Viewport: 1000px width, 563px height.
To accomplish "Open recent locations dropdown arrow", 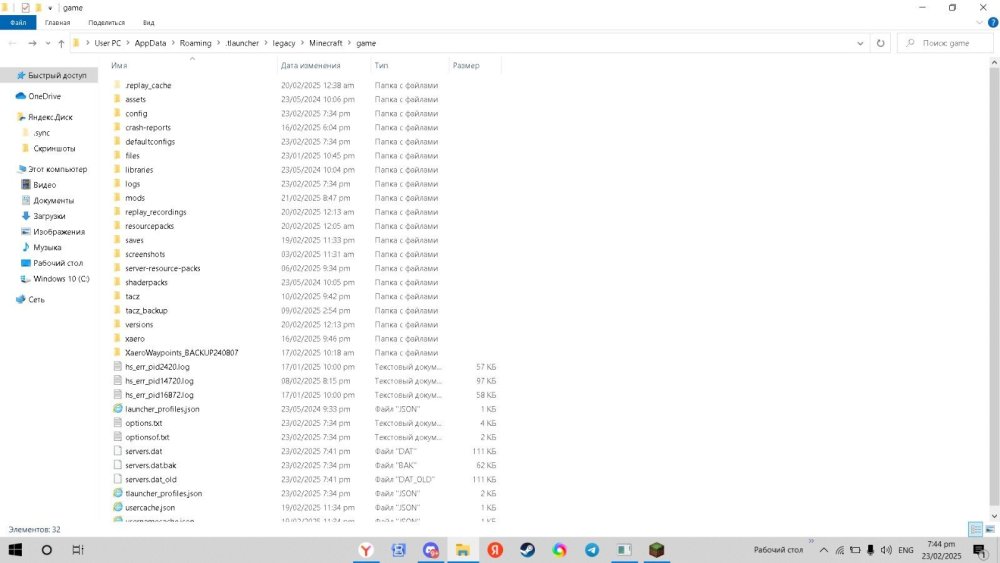I will pos(48,43).
